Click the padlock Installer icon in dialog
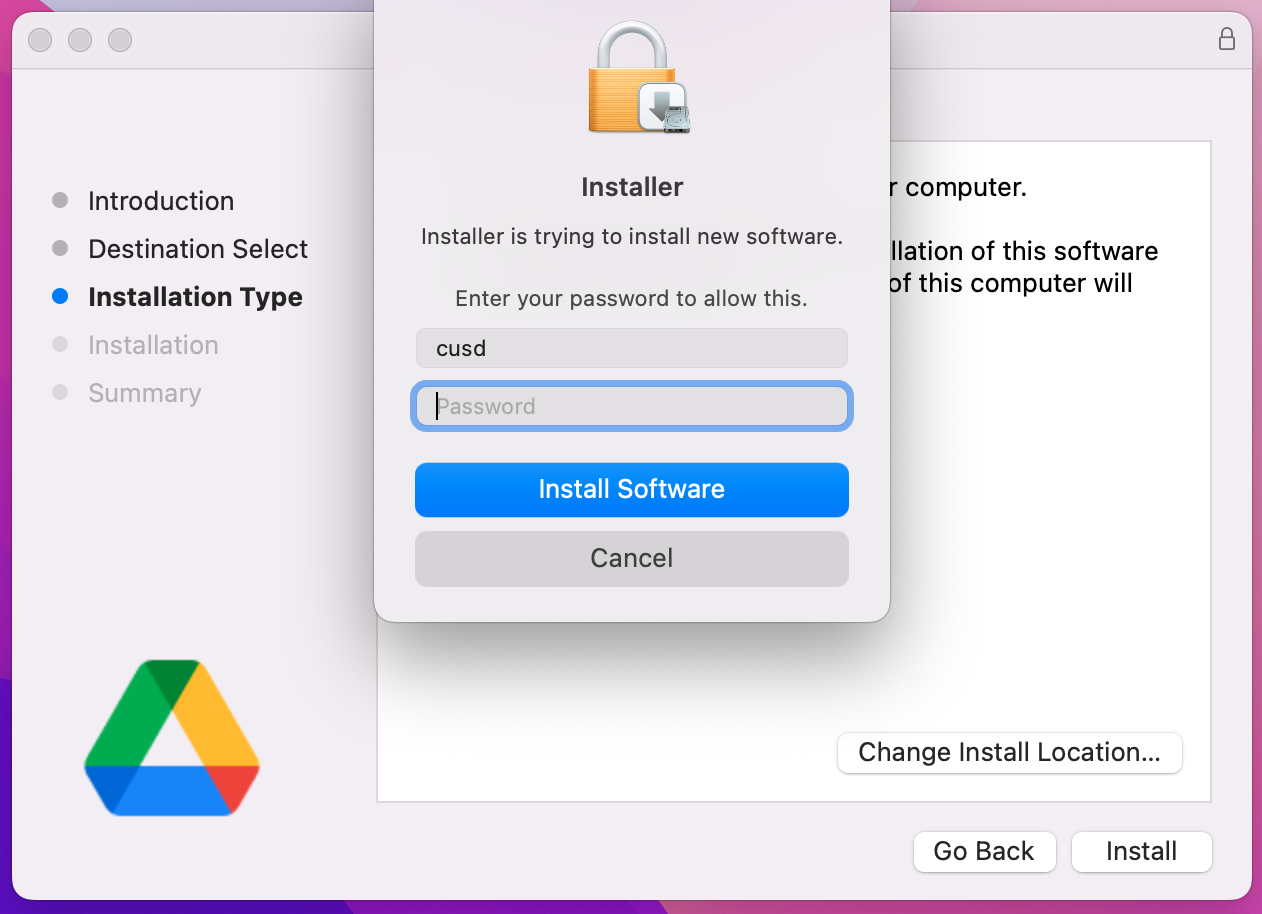Image resolution: width=1262 pixels, height=914 pixels. 639,79
